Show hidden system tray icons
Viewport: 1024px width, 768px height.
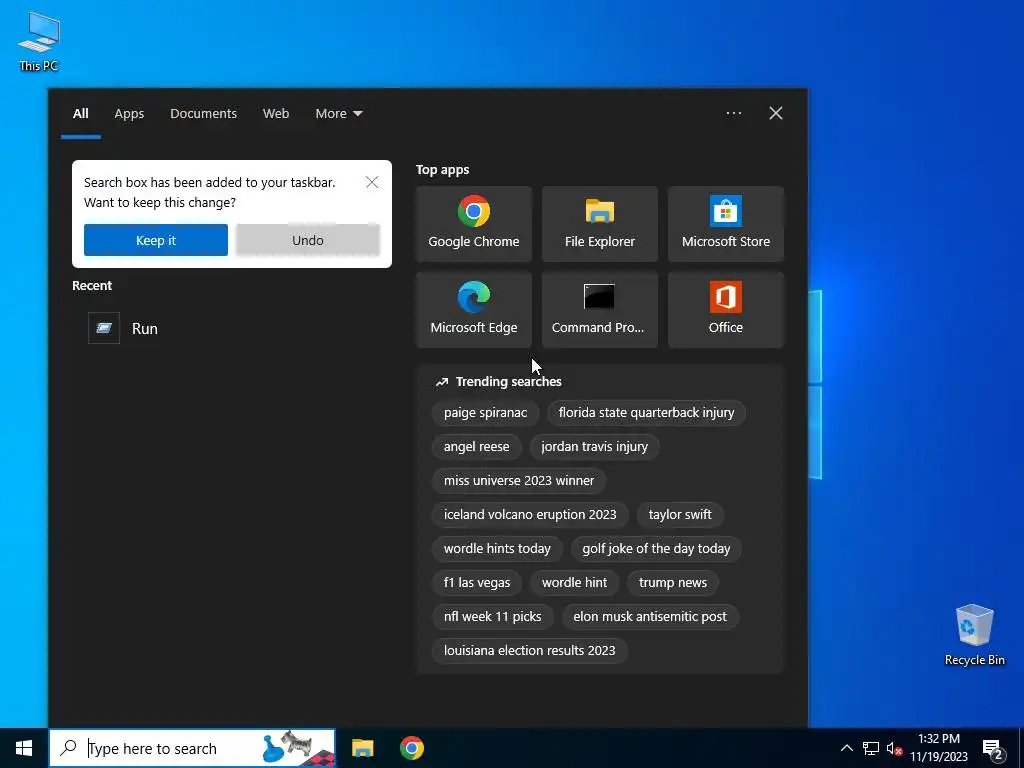click(846, 748)
